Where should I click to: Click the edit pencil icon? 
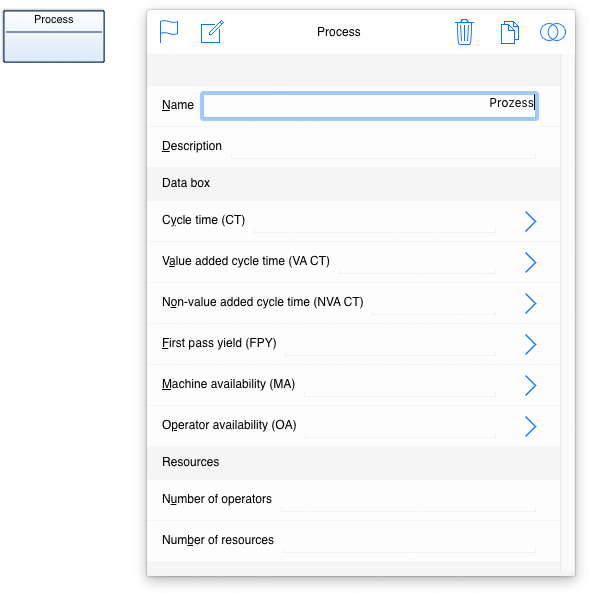[212, 31]
